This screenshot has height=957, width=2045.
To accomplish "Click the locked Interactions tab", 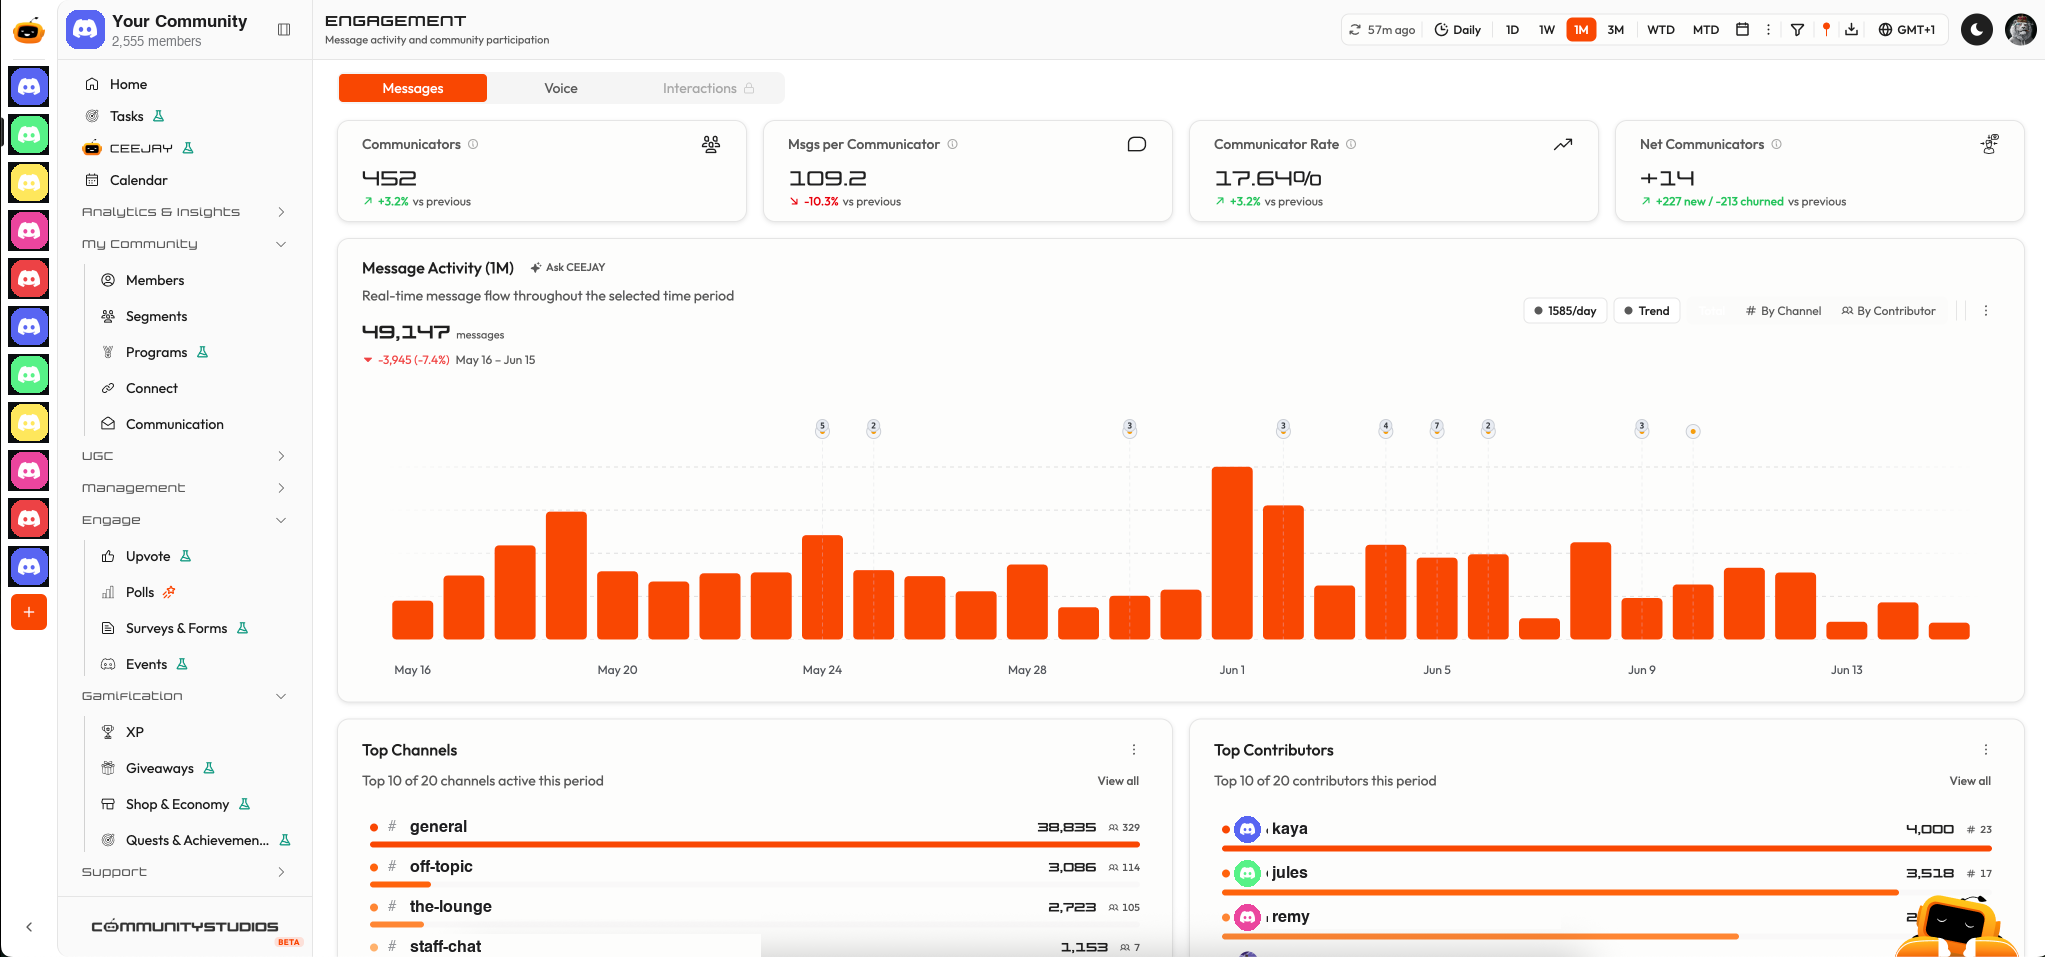I will point(708,88).
